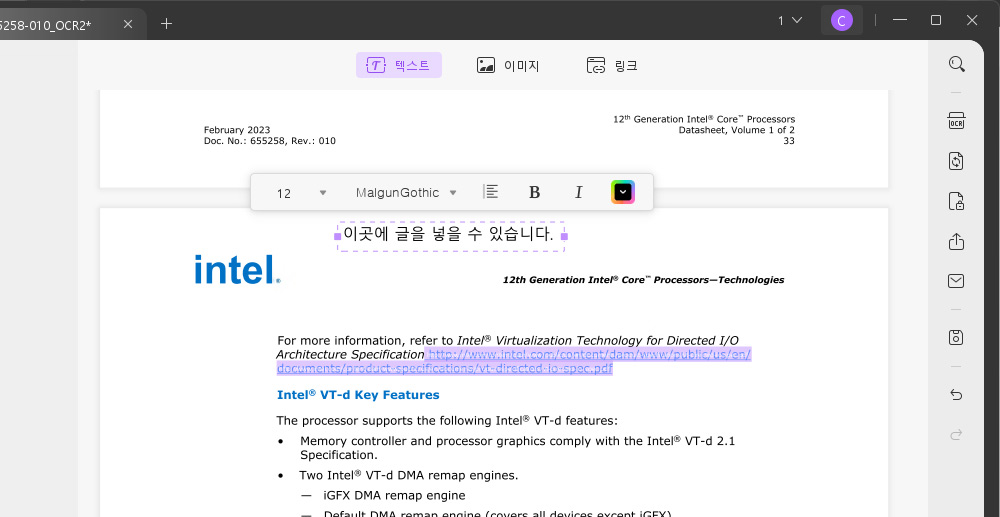The image size is (1000, 517).
Task: Switch to the 이미지 (Image) edit mode
Action: [508, 65]
